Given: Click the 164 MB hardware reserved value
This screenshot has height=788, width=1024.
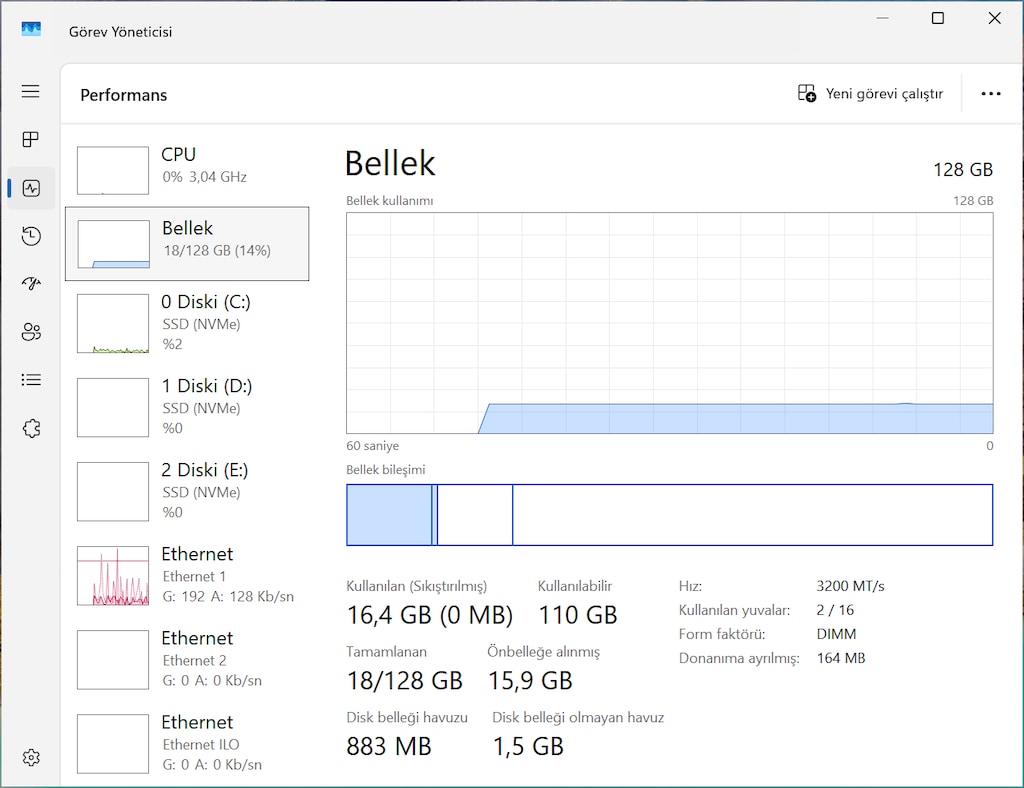Looking at the screenshot, I should click(840, 658).
